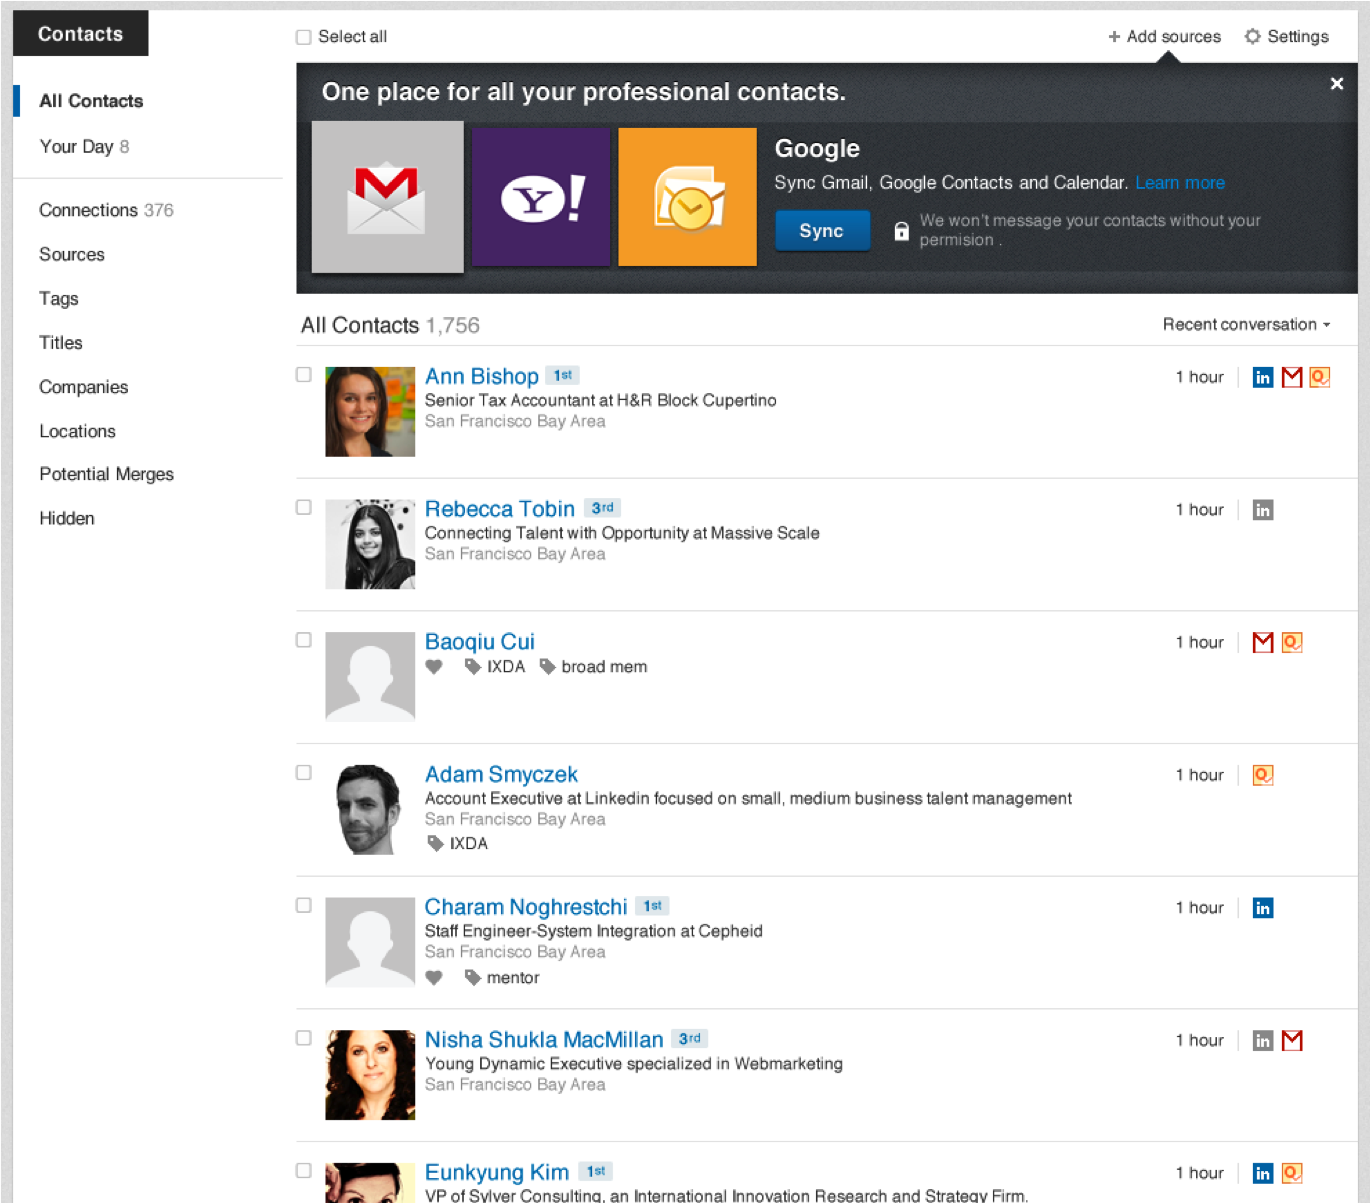The height and width of the screenshot is (1204, 1371).
Task: Click Gmail source icon in Ann Bishop row
Action: pyautogui.click(x=1292, y=377)
